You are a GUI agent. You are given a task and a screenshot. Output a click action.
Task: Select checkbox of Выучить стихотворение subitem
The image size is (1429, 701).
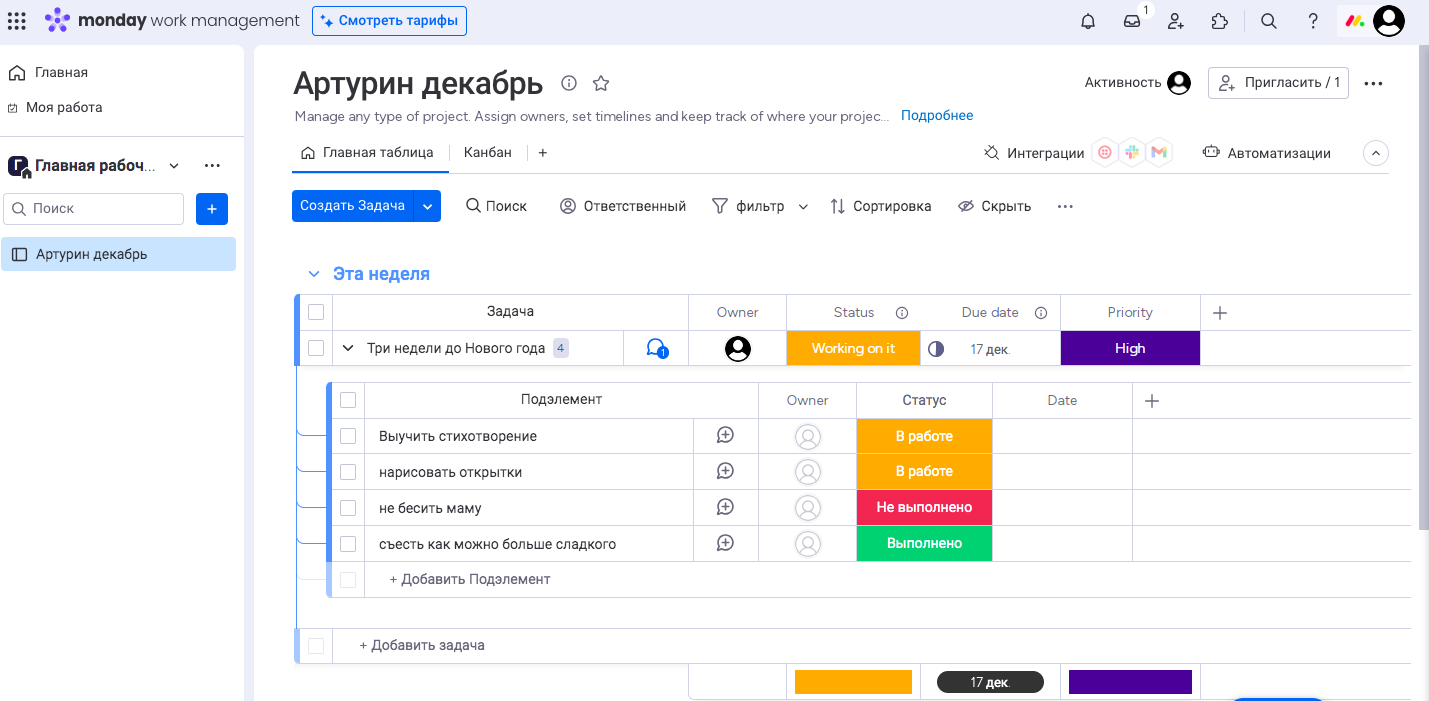347,435
